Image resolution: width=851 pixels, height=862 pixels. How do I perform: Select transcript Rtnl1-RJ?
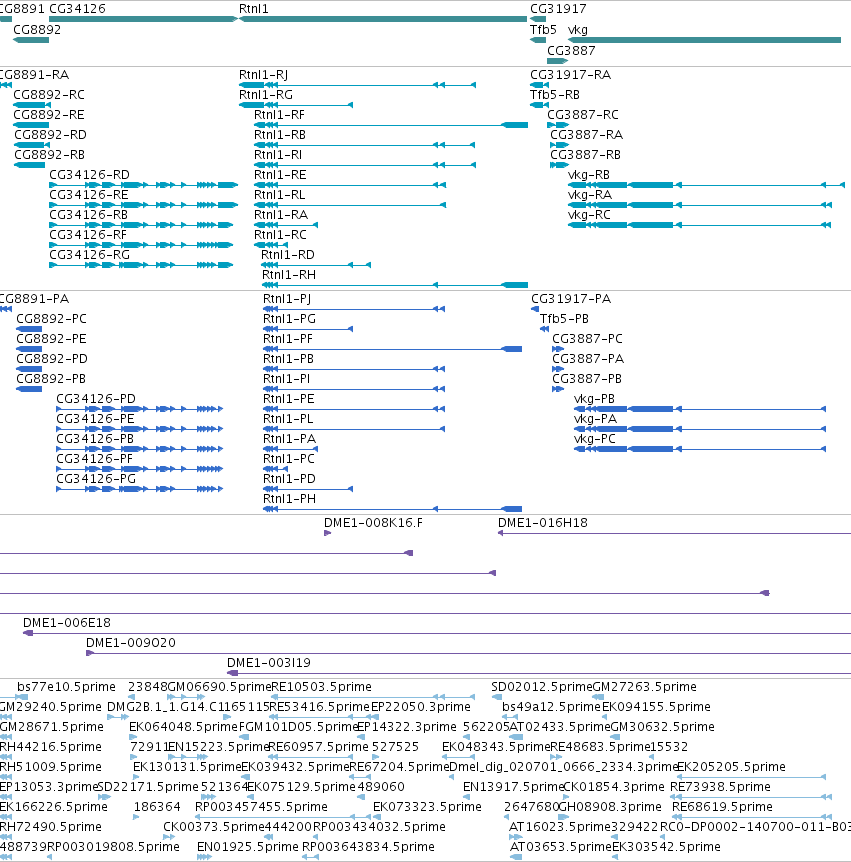tap(263, 75)
